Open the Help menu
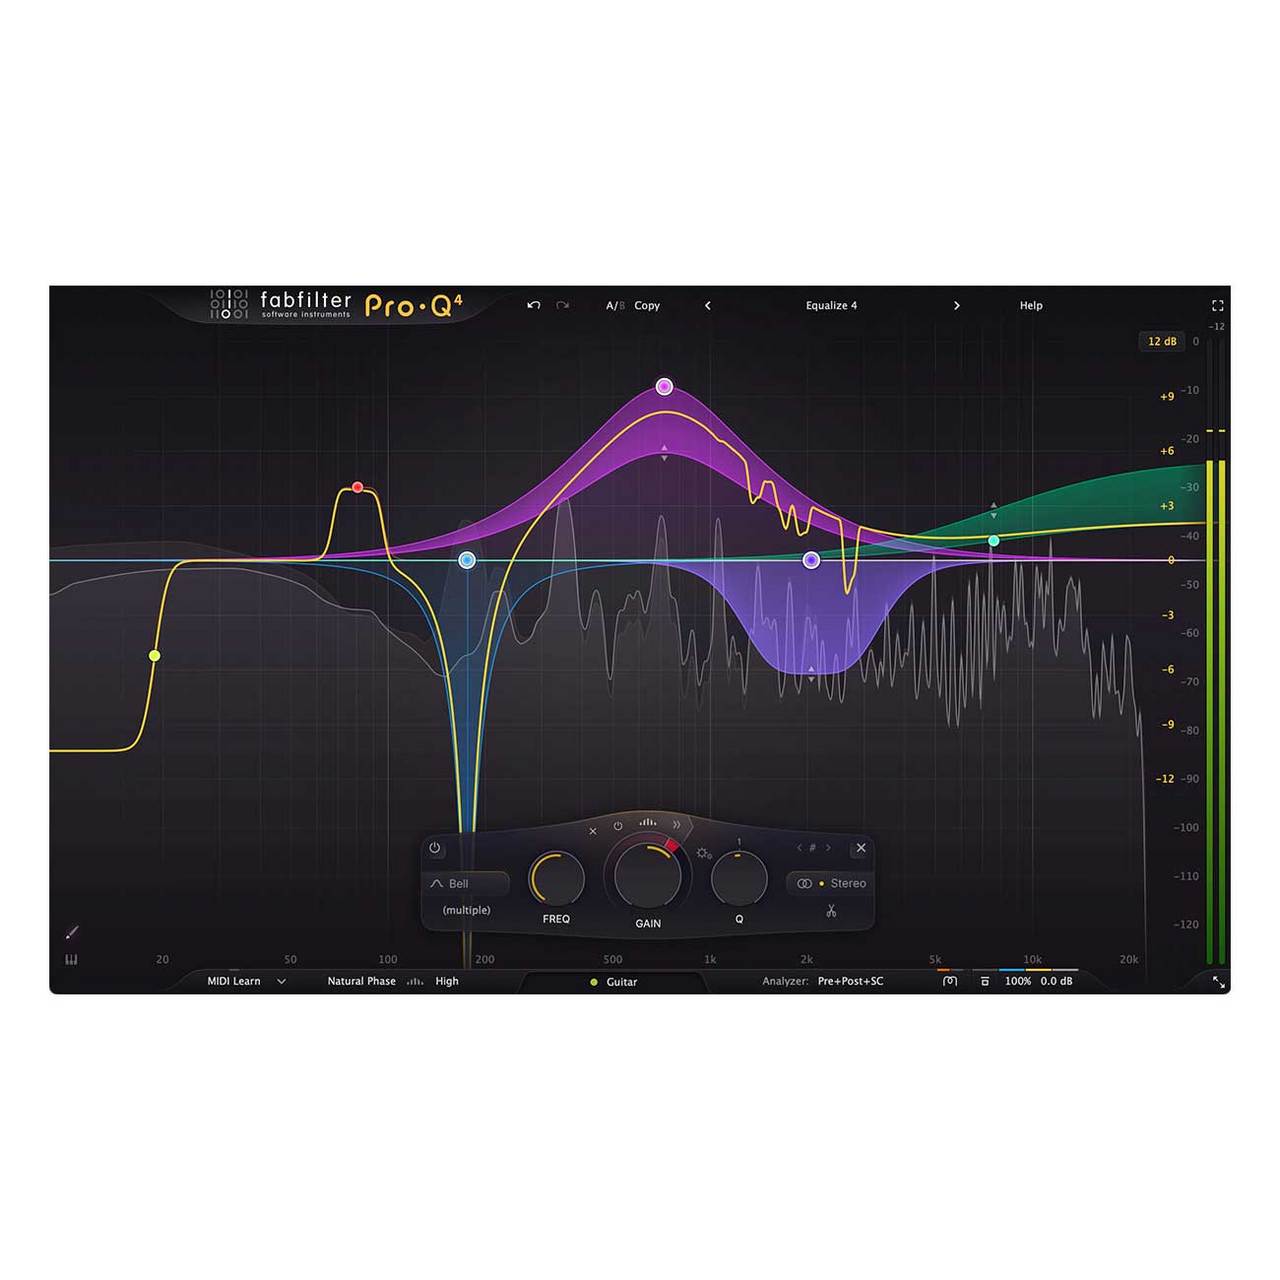1280x1280 pixels. (1030, 306)
